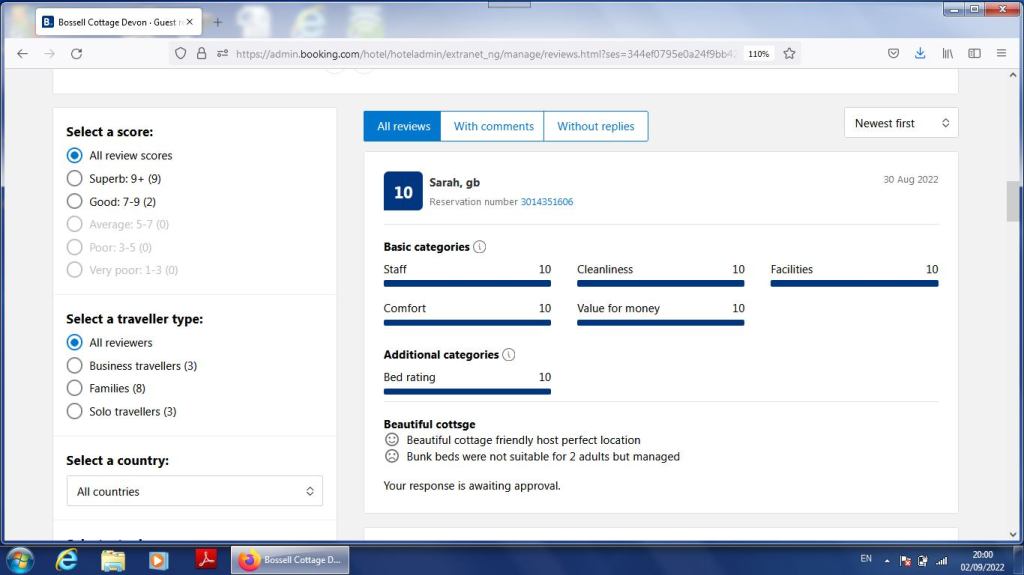Click info icon beside Basic categories
Screen dimensions: 1024x575
click(480, 247)
